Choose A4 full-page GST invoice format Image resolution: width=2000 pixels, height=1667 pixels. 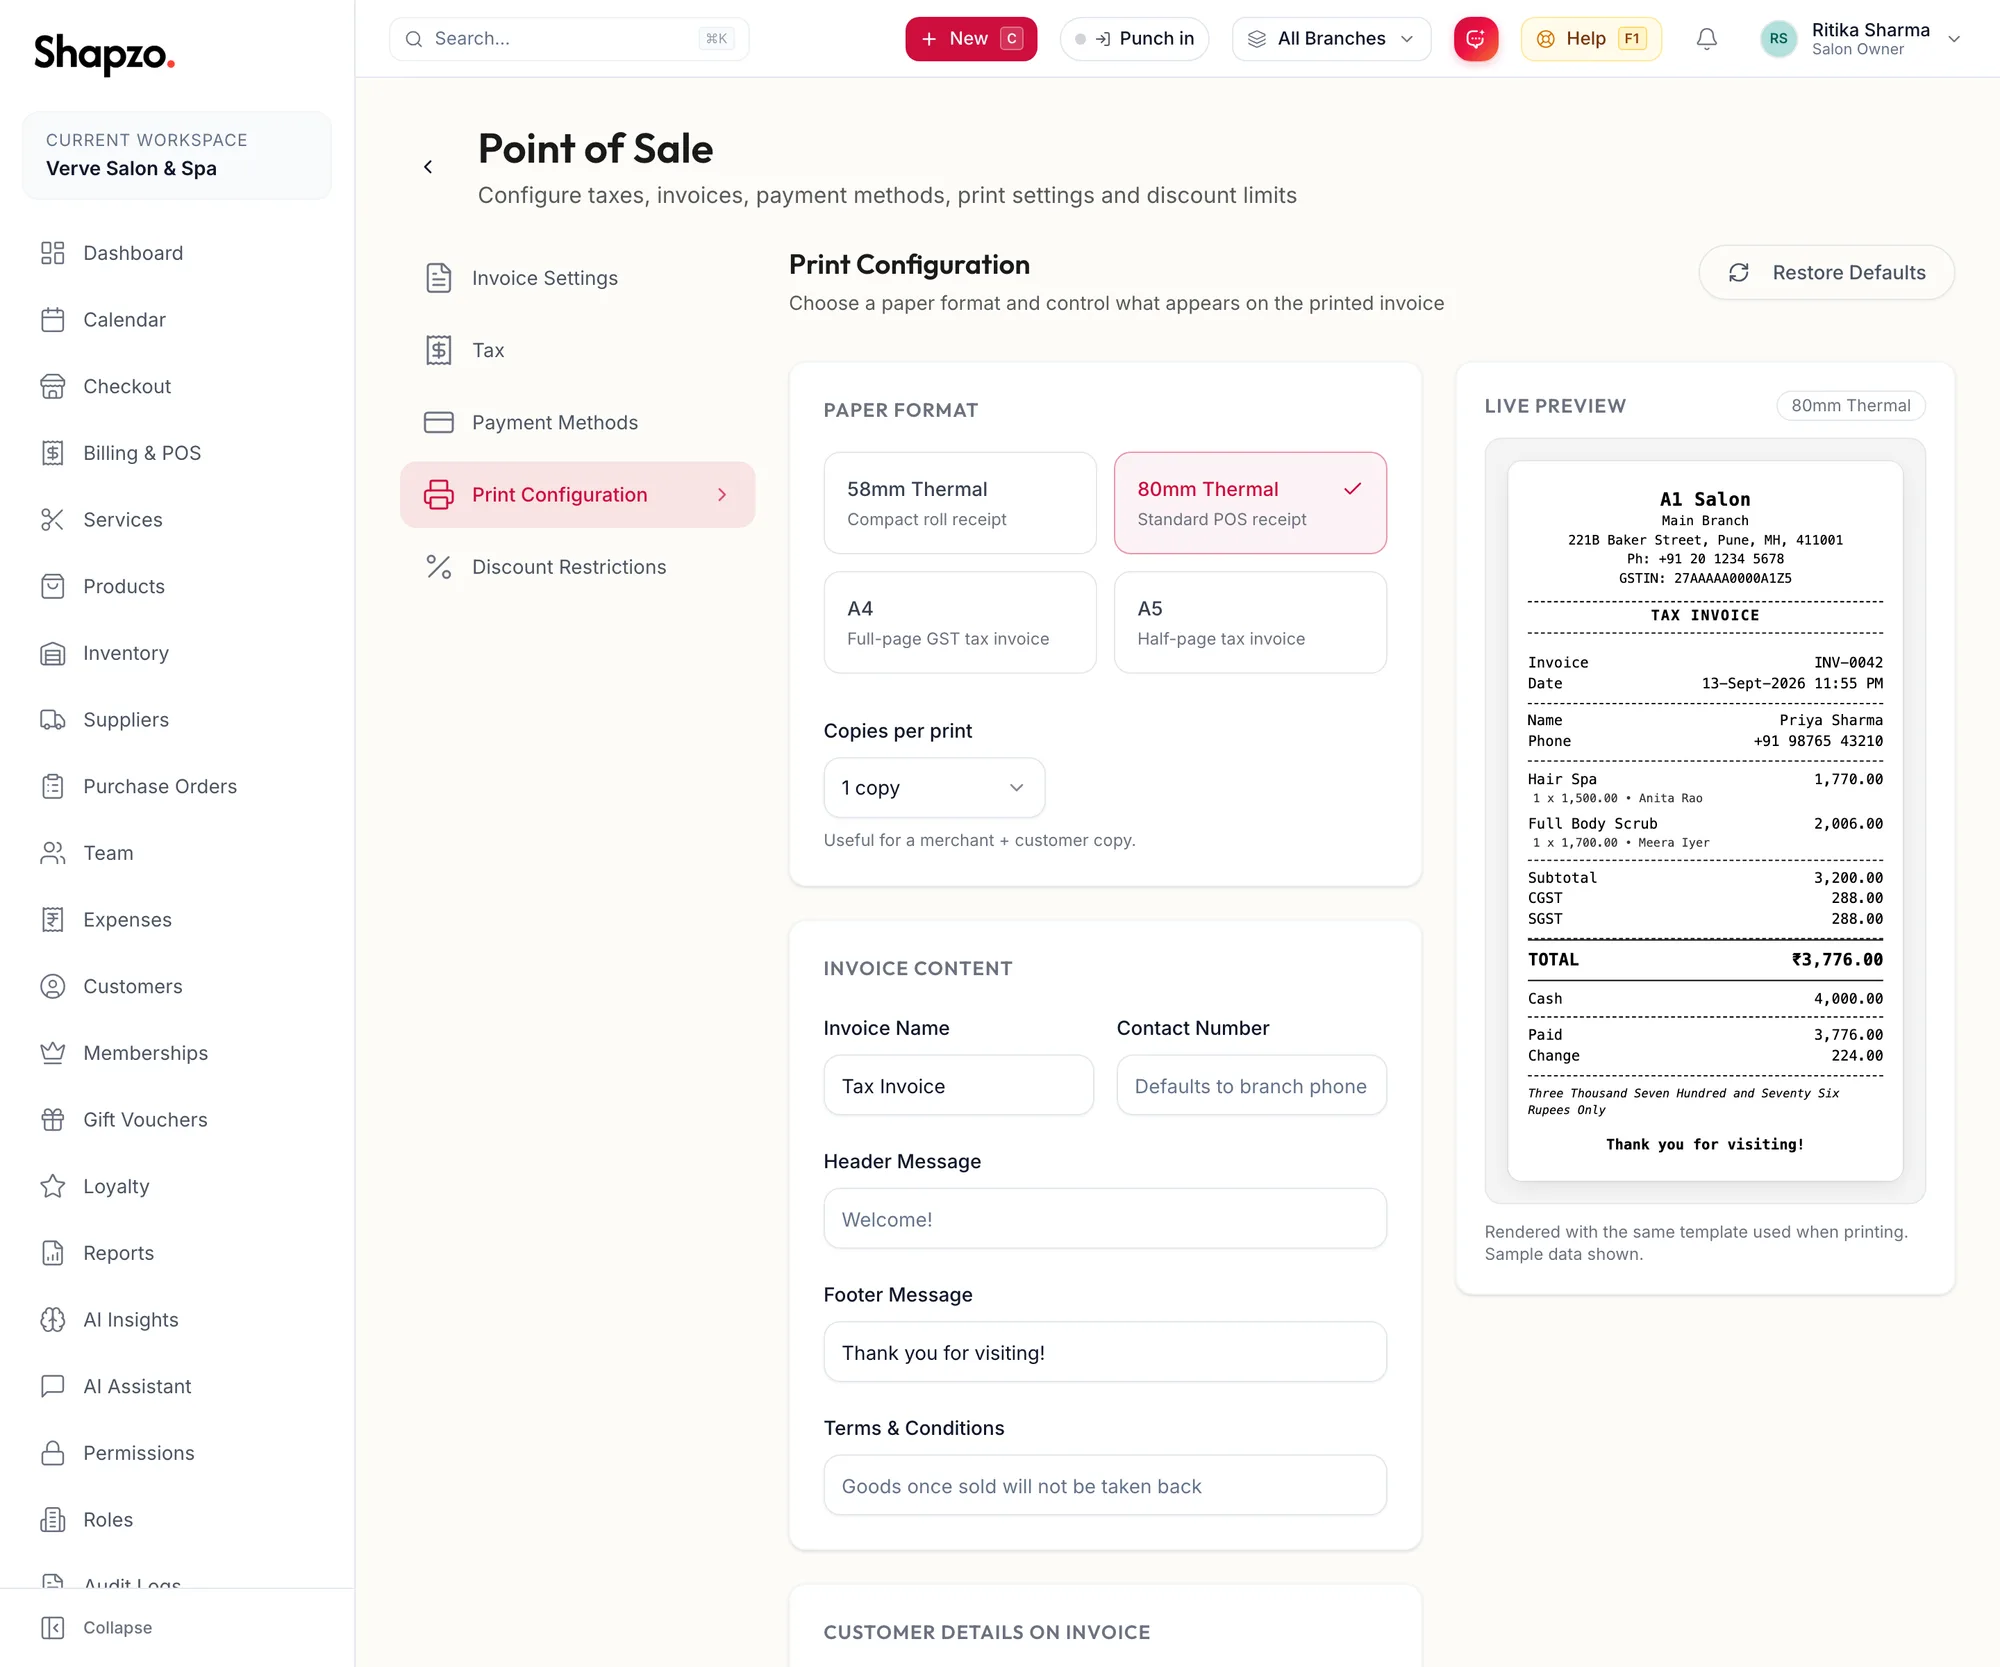[x=960, y=622]
